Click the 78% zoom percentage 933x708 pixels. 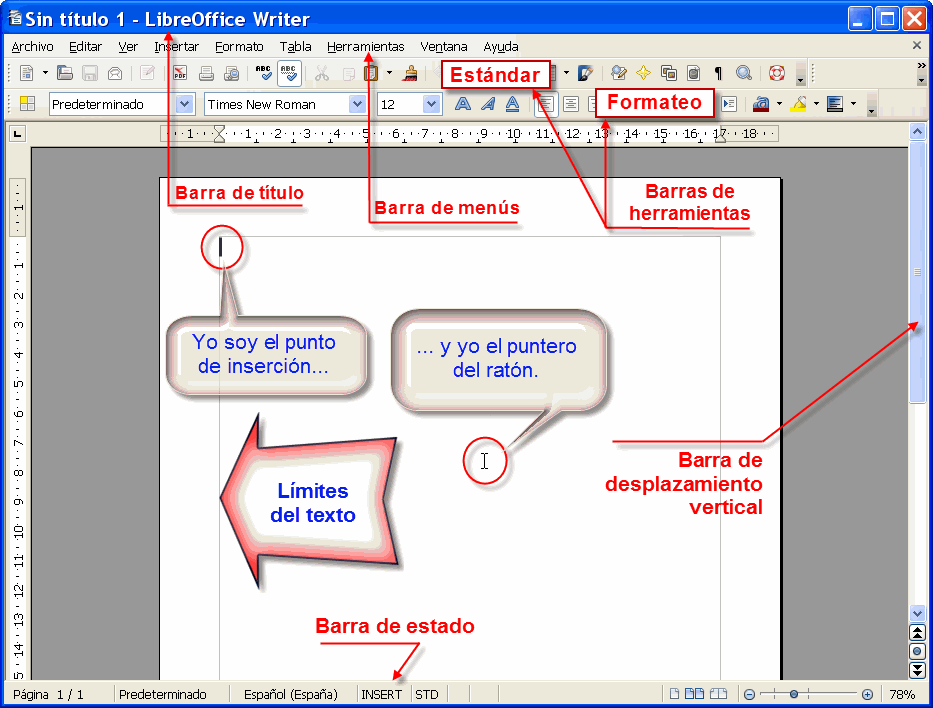pyautogui.click(x=902, y=694)
